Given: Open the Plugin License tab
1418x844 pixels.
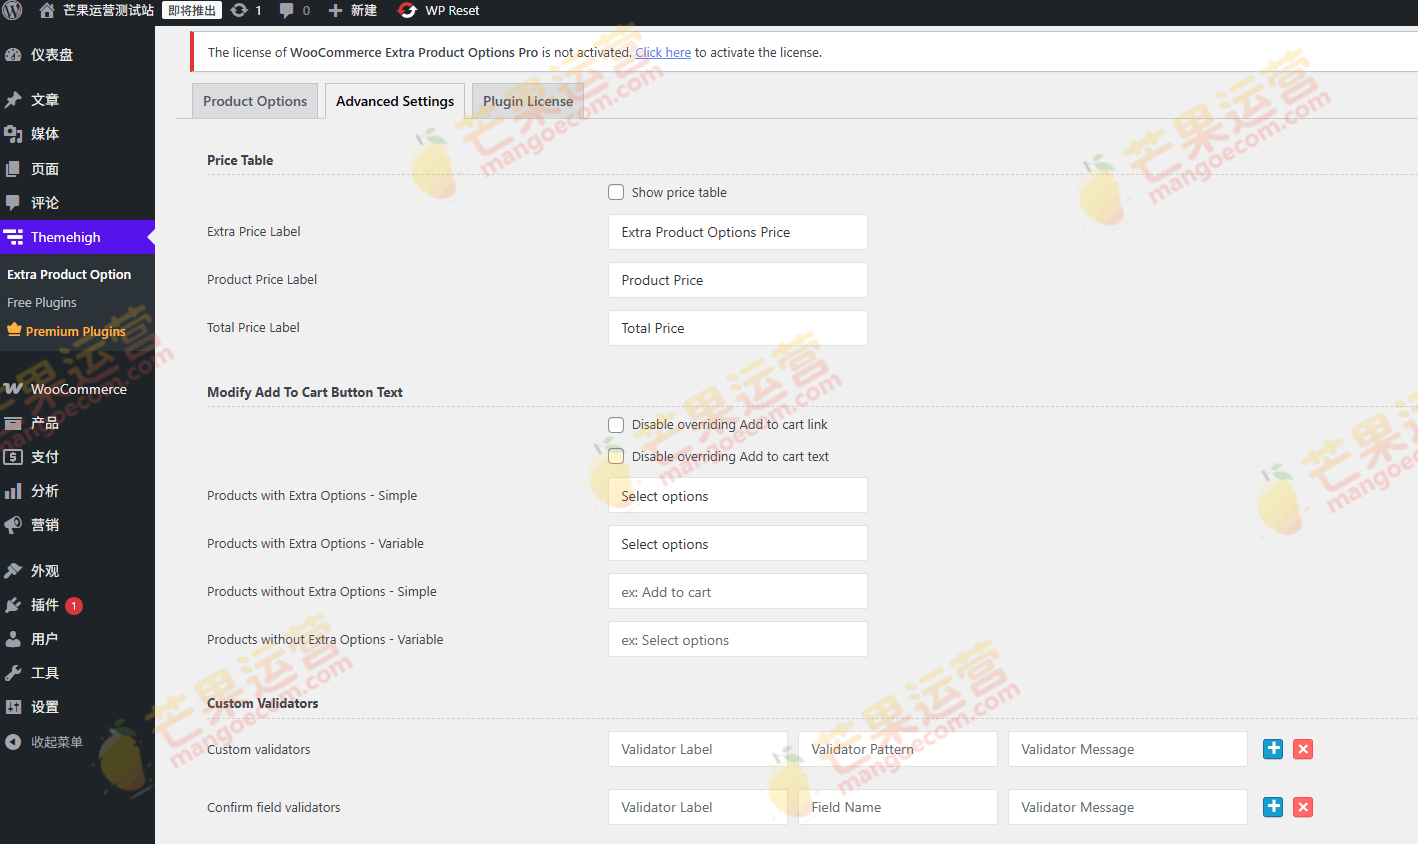Looking at the screenshot, I should click(x=527, y=100).
